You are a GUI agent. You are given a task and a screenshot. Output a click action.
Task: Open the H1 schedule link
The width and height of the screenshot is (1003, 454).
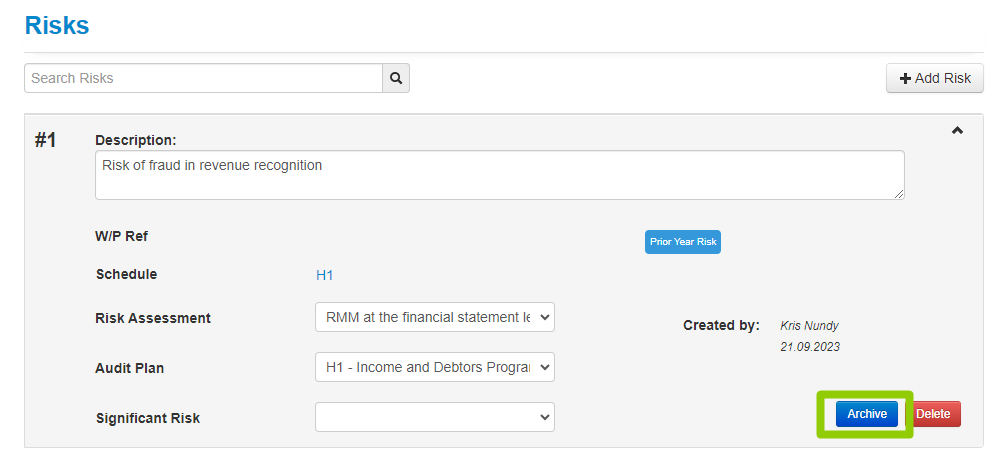324,276
